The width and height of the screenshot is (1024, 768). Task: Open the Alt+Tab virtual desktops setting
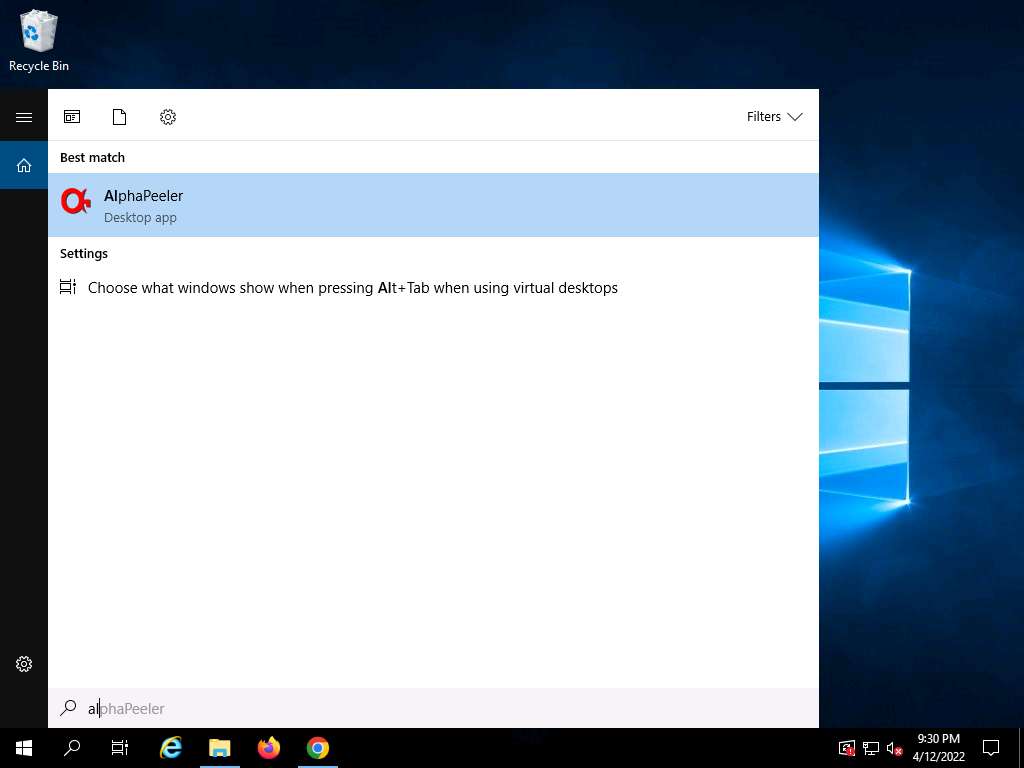(352, 288)
